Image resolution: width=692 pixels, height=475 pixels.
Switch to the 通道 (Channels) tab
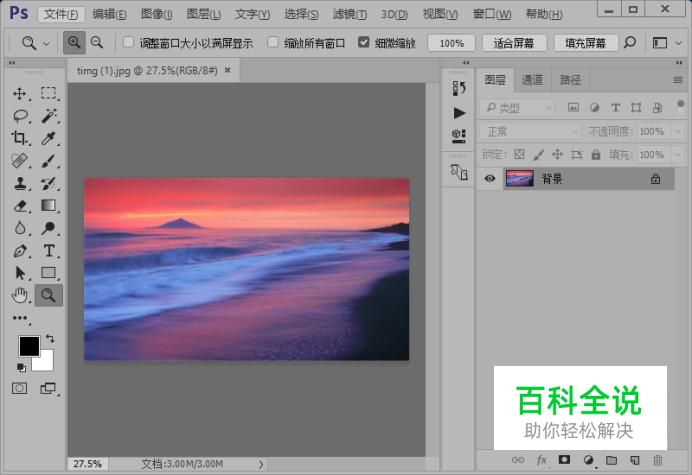click(x=532, y=80)
